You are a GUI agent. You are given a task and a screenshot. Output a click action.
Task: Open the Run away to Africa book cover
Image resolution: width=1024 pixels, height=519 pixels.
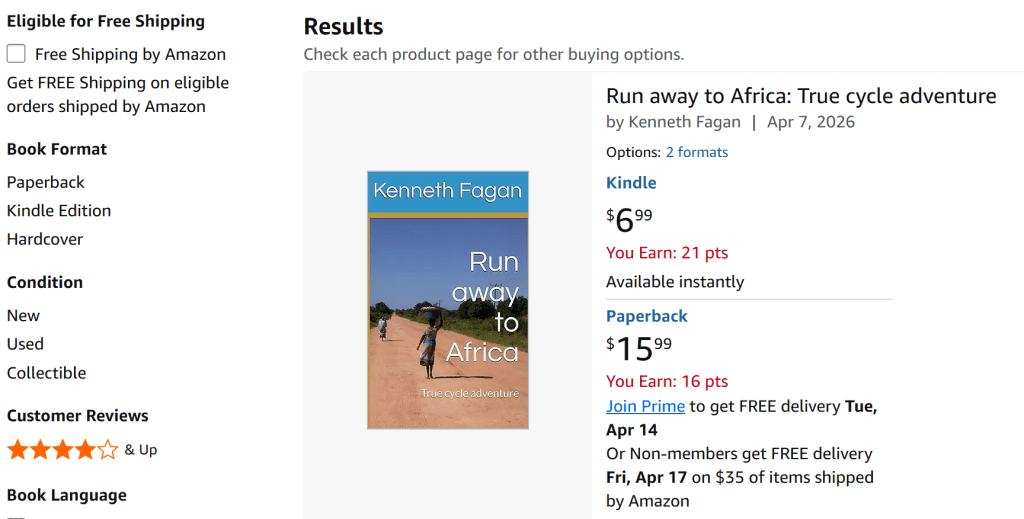[447, 300]
